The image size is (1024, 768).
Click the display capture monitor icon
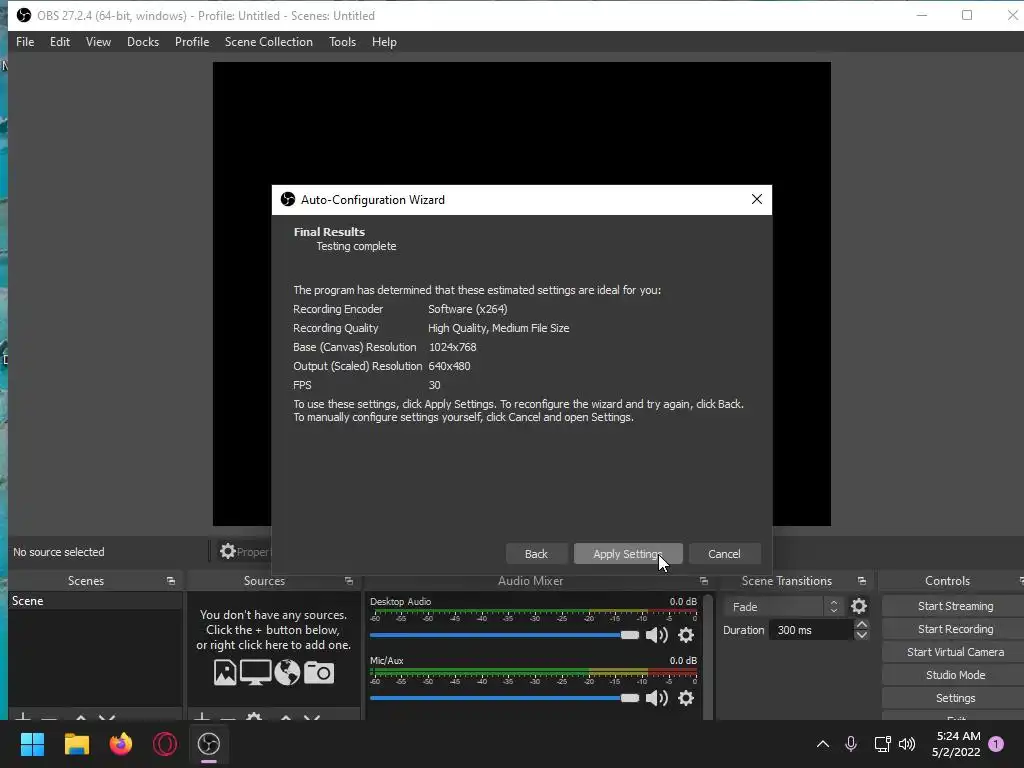[x=255, y=673]
